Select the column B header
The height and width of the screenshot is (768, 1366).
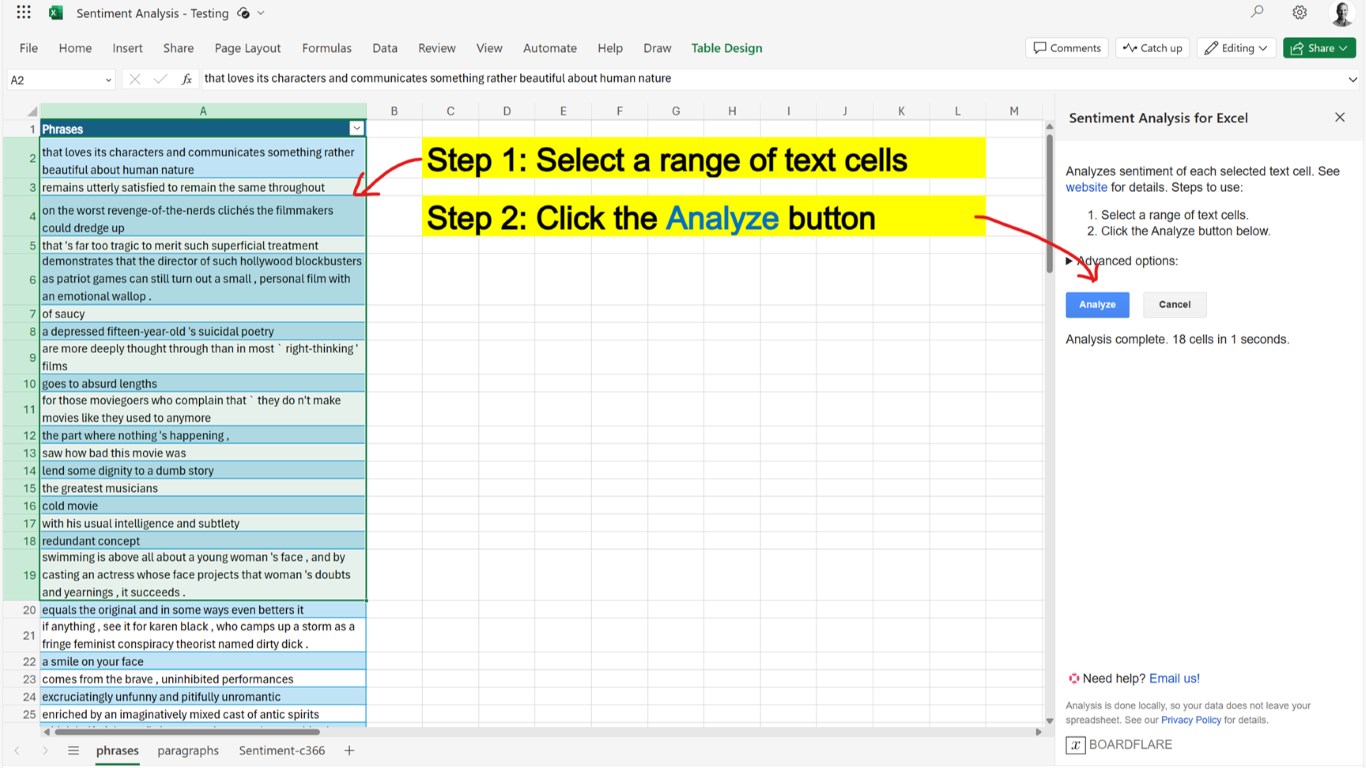pos(394,111)
